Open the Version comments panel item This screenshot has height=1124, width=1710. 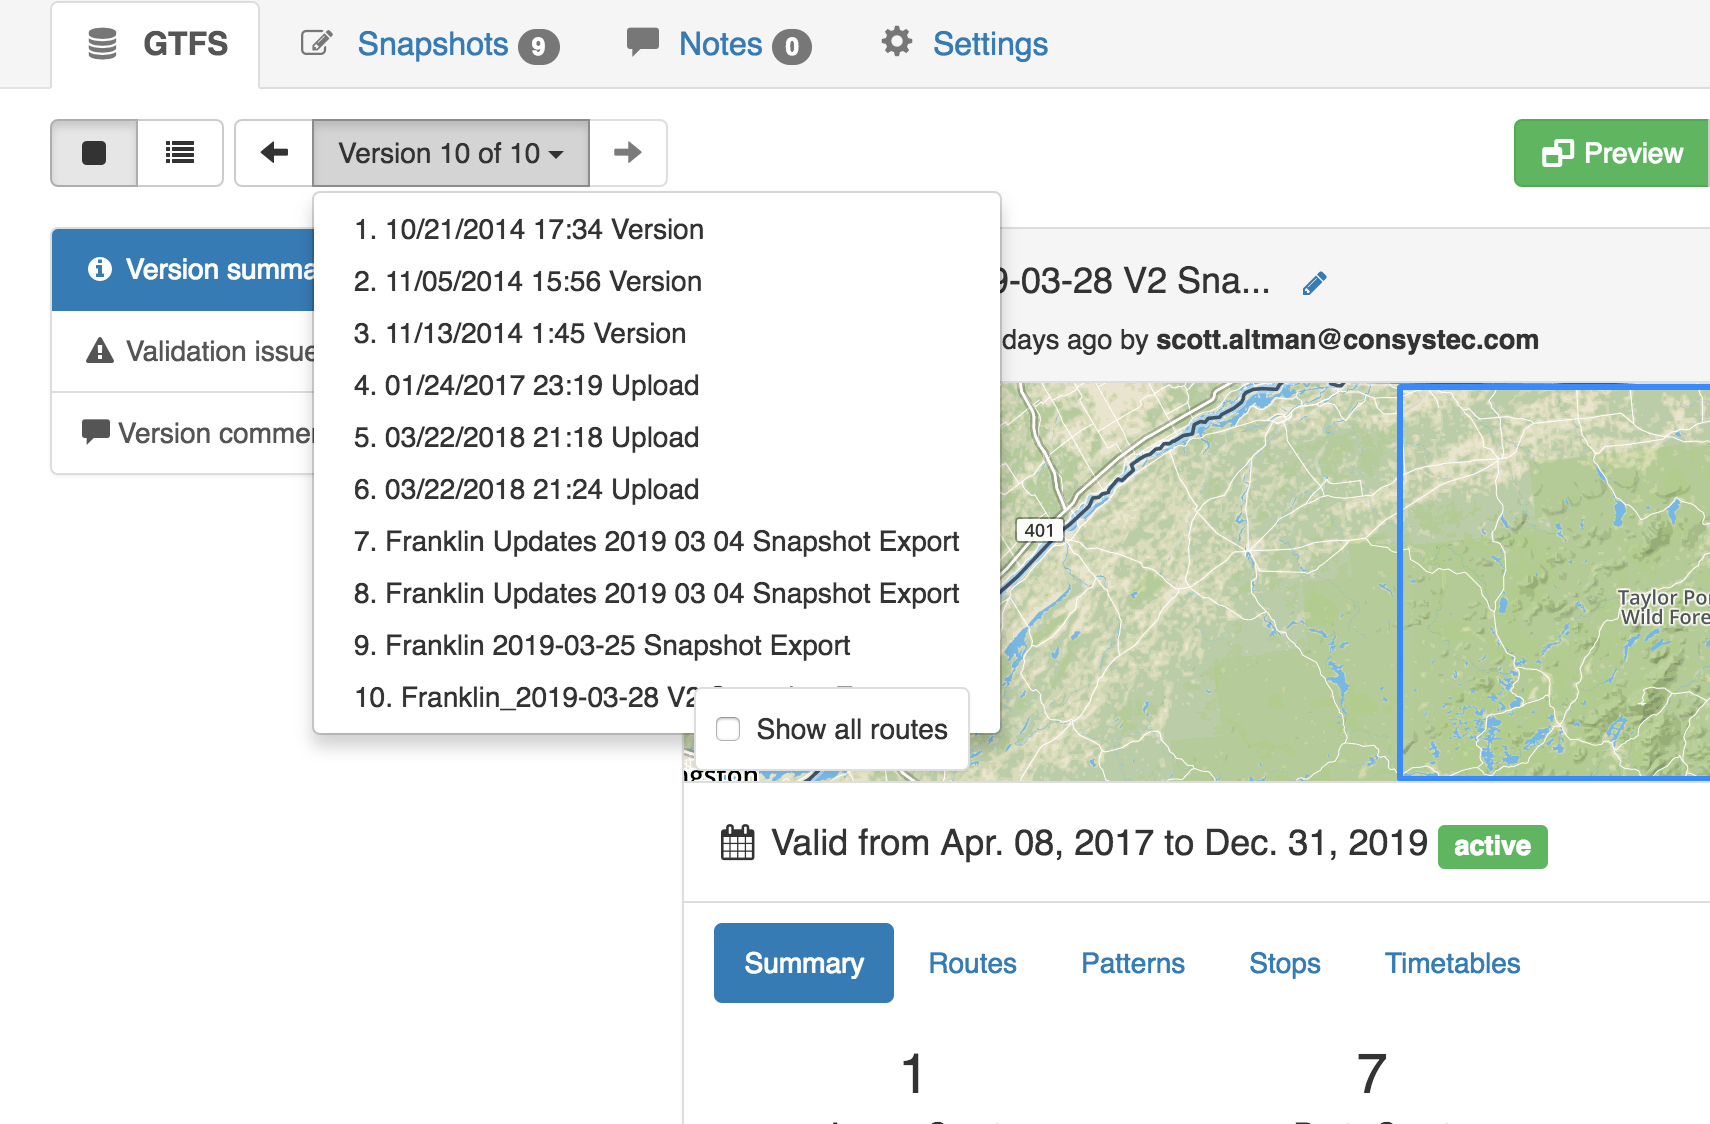pyautogui.click(x=183, y=433)
